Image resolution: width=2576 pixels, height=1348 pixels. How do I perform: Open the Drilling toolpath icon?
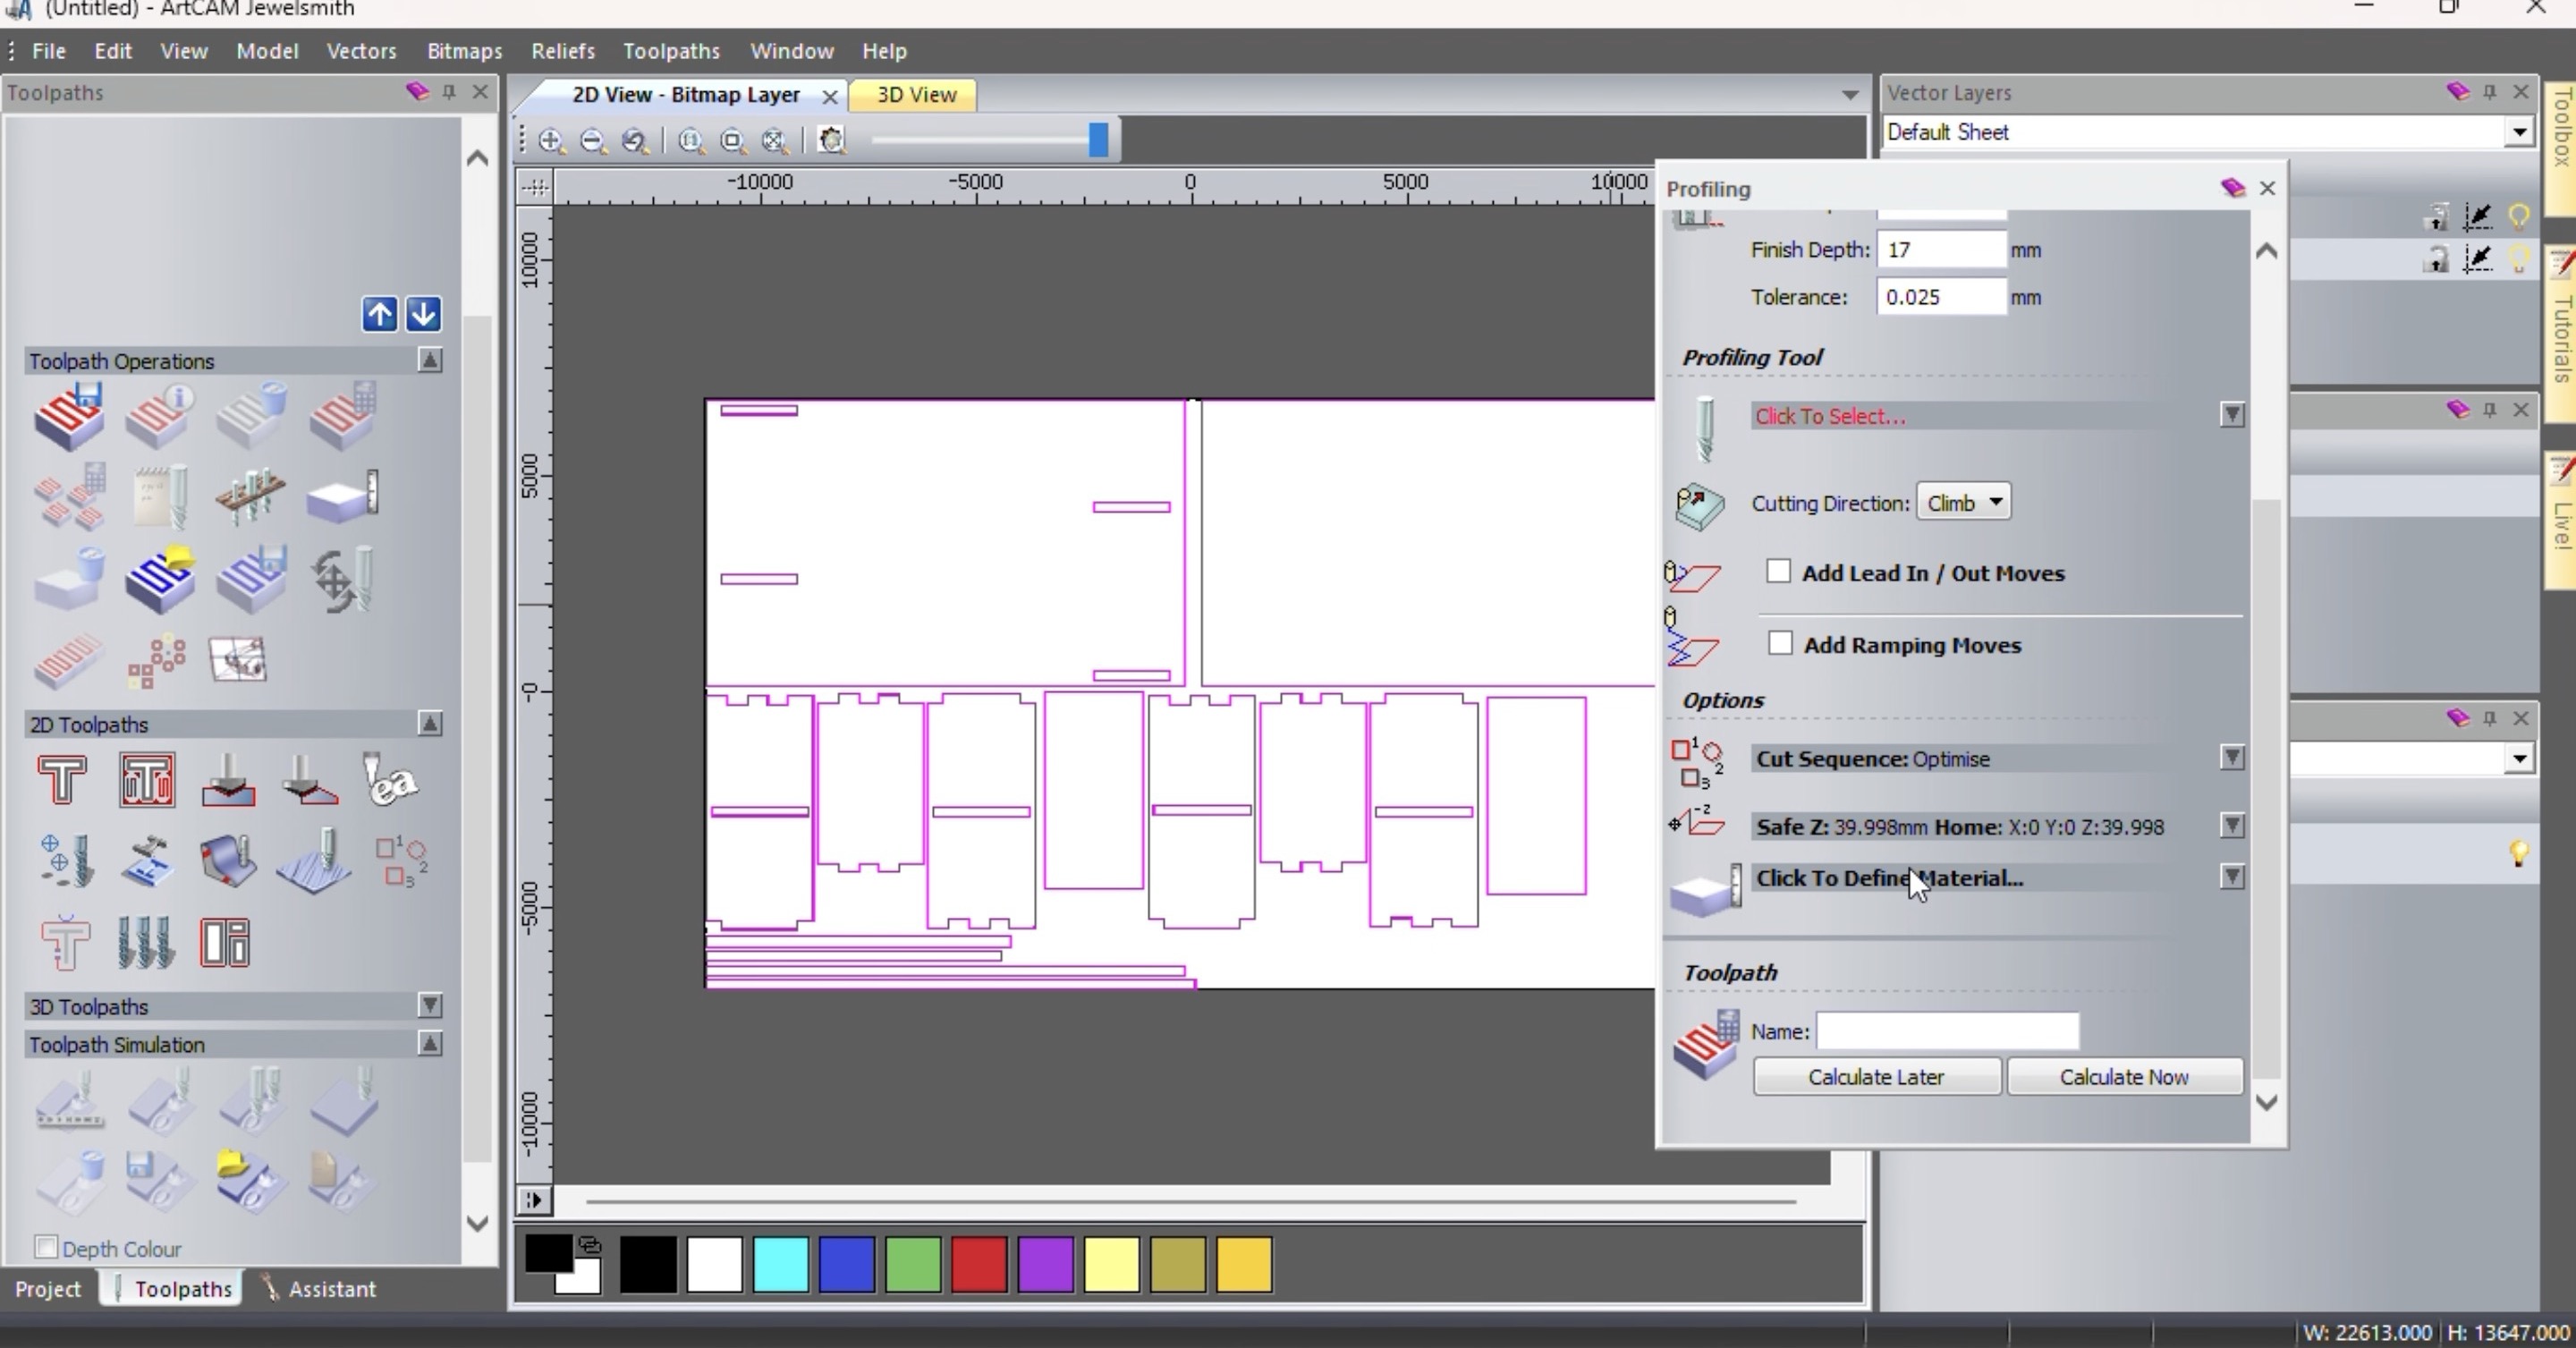(66, 860)
